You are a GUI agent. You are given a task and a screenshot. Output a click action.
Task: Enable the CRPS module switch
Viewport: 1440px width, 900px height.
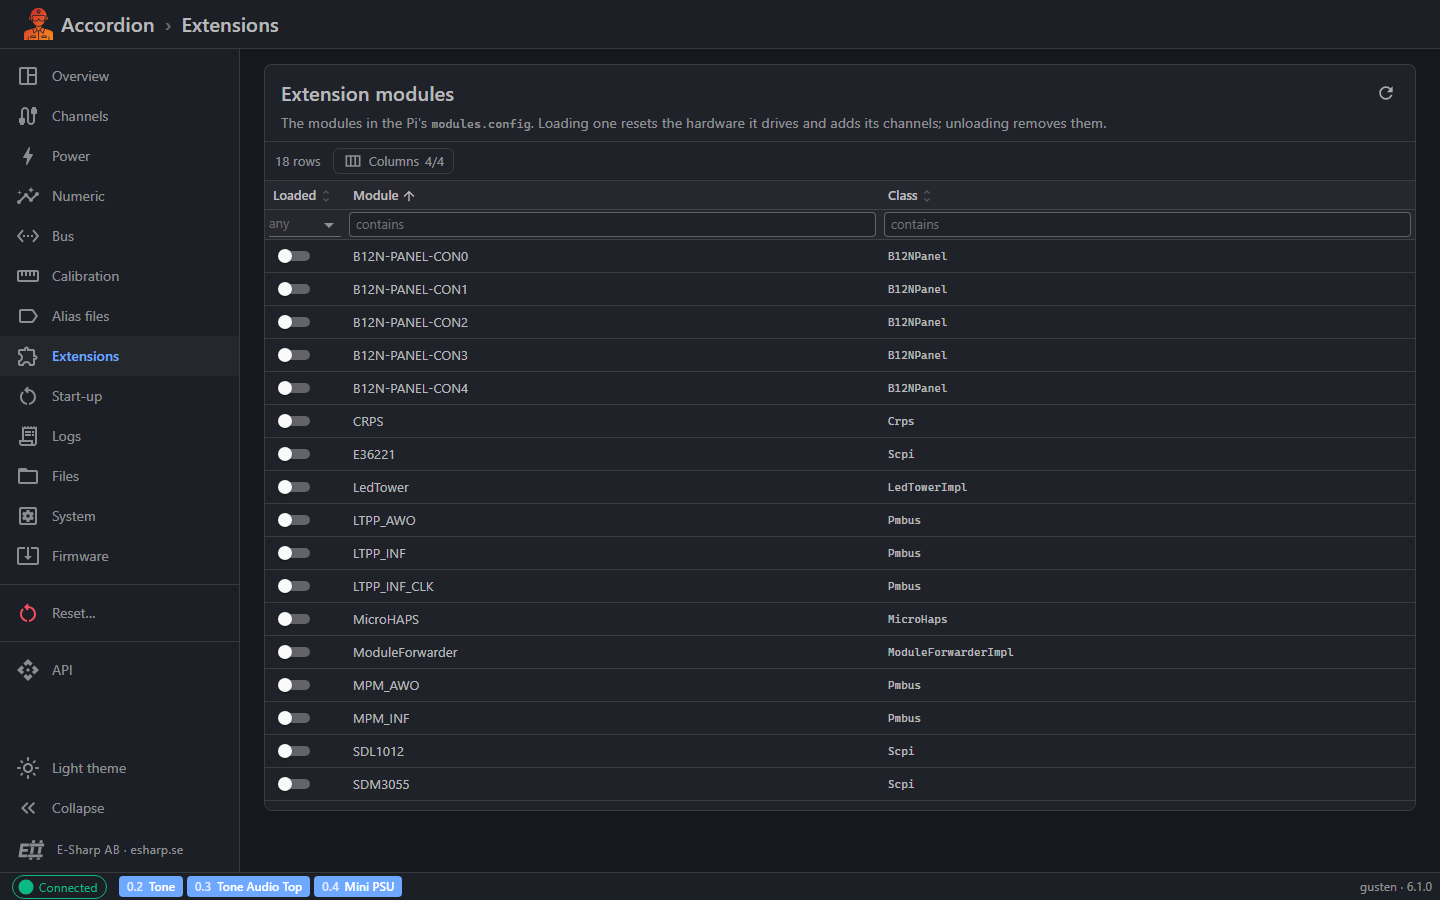(294, 421)
